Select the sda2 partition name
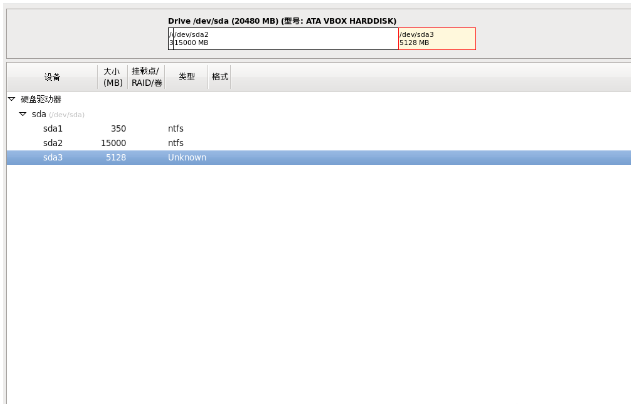The width and height of the screenshot is (635, 404). click(x=53, y=143)
